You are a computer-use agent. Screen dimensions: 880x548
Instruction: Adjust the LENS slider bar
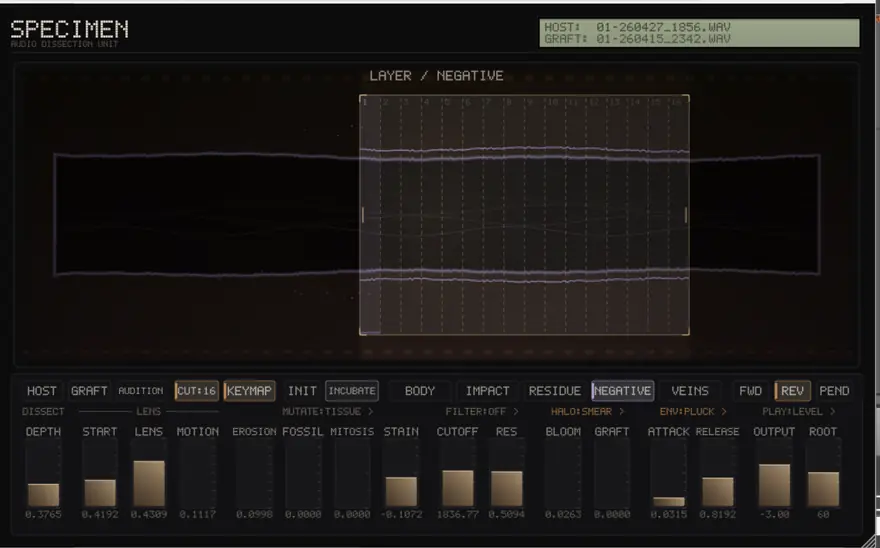pyautogui.click(x=149, y=474)
